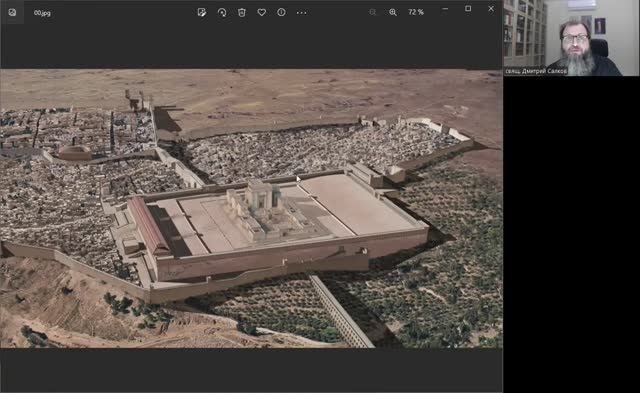This screenshot has height=393, width=640.
Task: Click the speaker's webcam video thumbnail
Action: tap(571, 38)
